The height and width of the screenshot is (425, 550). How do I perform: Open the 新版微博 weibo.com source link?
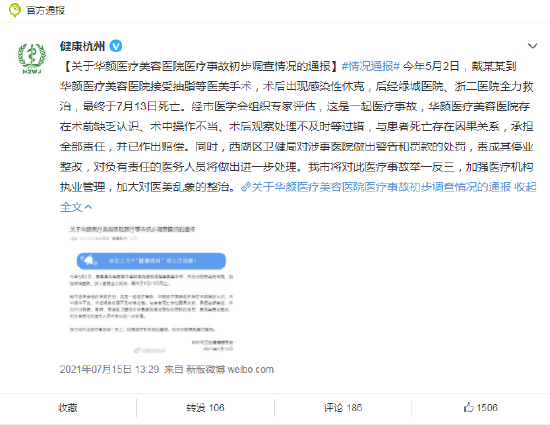pyautogui.click(x=230, y=369)
